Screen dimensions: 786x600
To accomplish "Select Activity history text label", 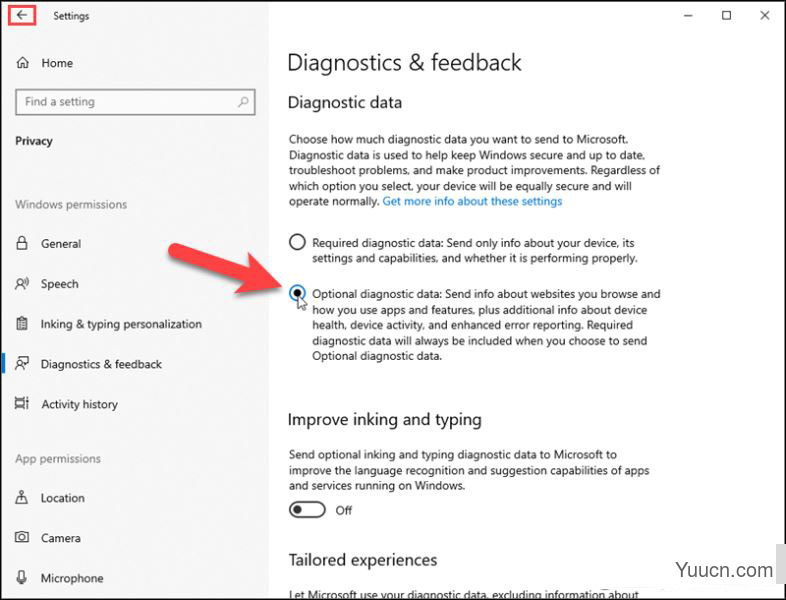I will [x=79, y=404].
